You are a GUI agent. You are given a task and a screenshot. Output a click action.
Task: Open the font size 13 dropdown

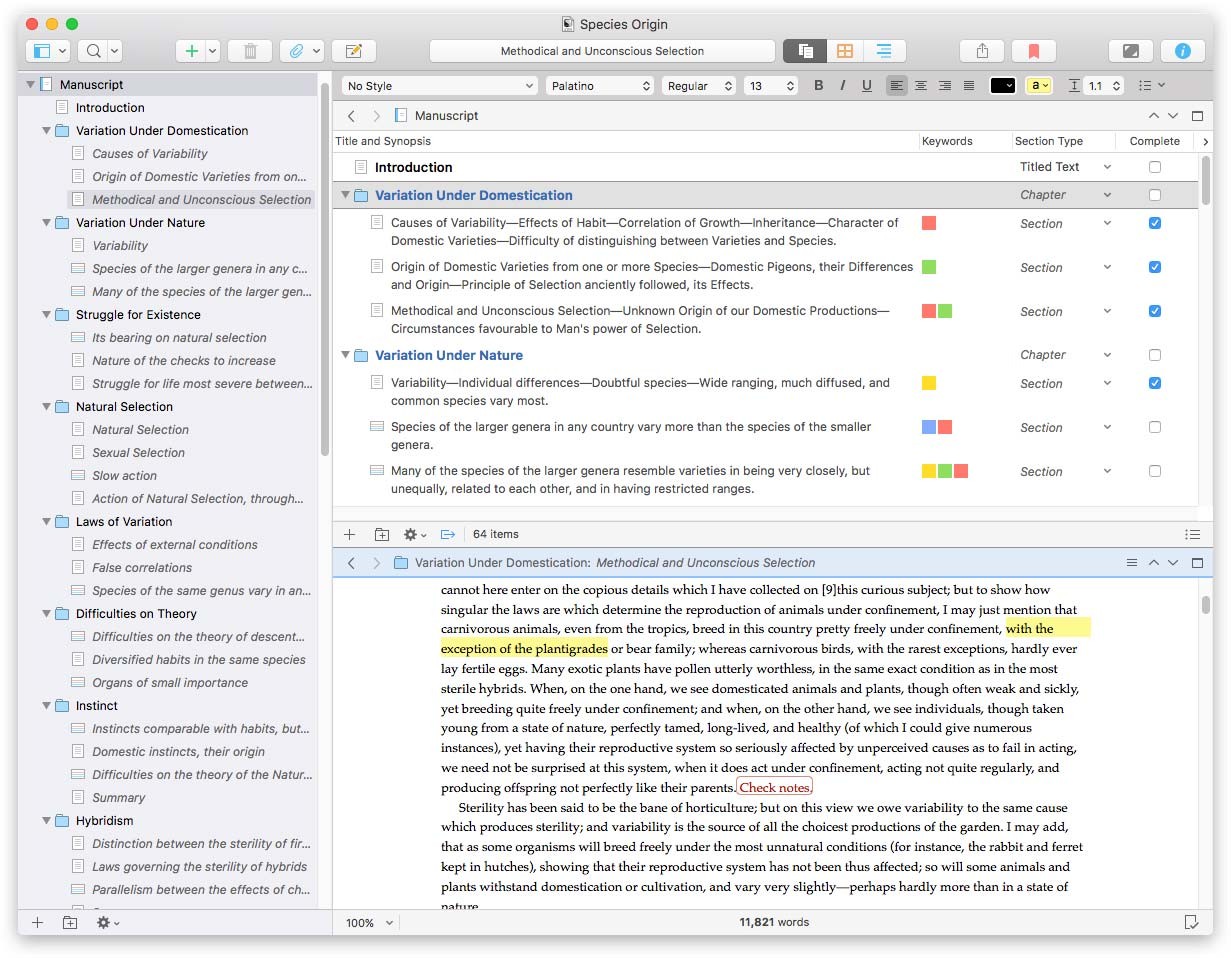click(770, 86)
